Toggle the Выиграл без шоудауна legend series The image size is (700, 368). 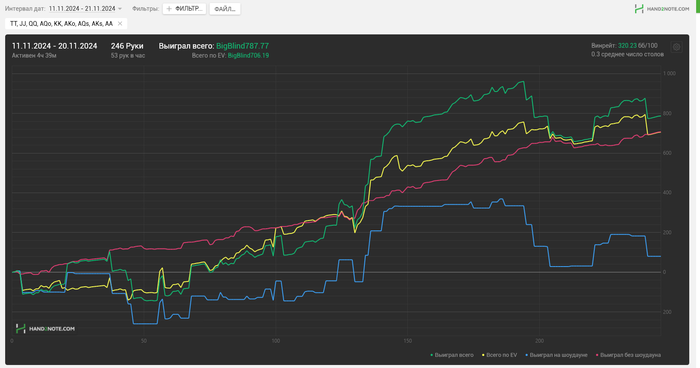click(x=628, y=355)
